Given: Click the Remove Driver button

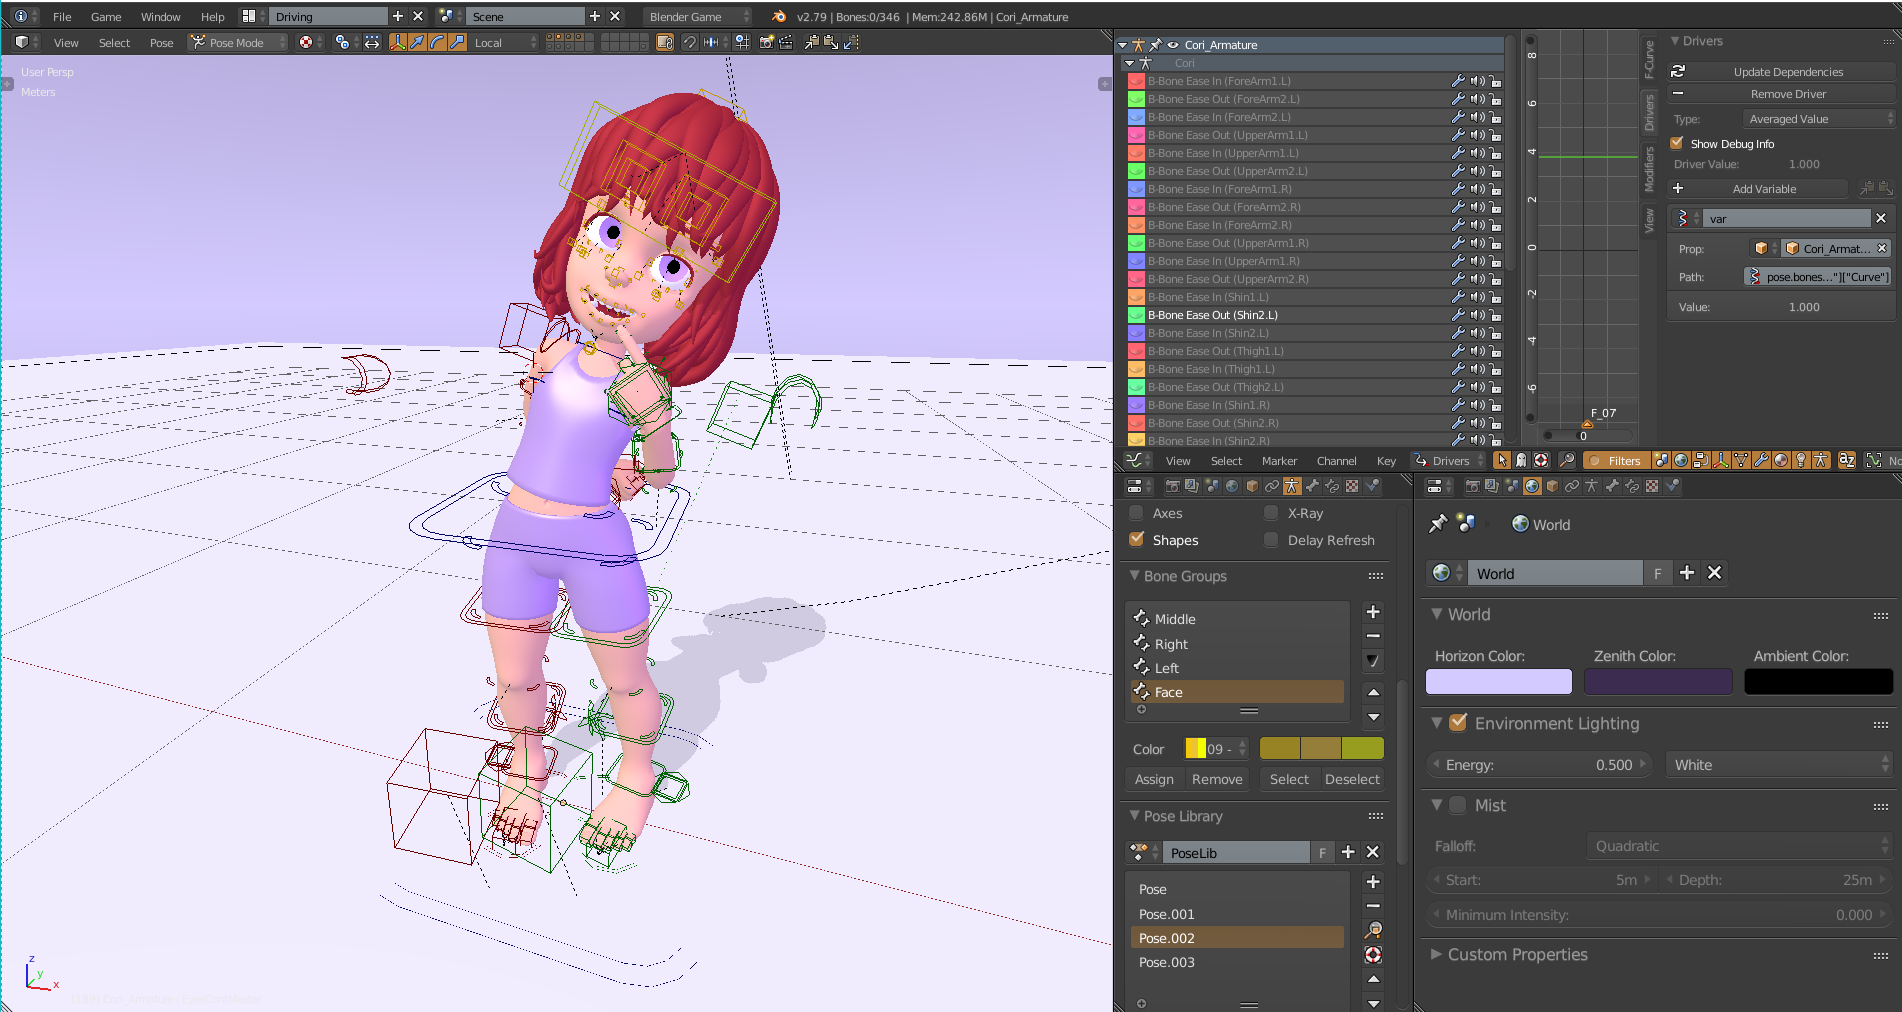Looking at the screenshot, I should [1782, 94].
